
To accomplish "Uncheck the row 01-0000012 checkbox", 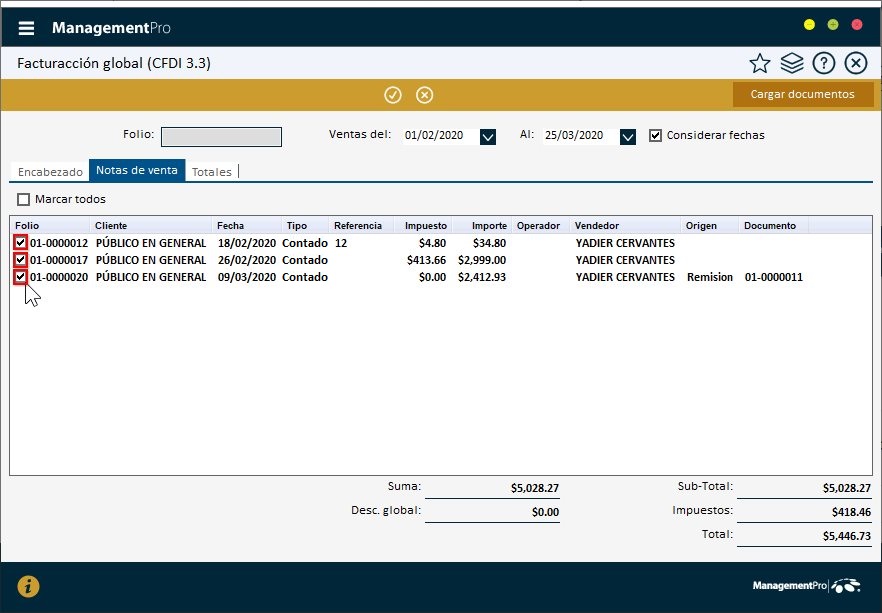I will pos(21,243).
